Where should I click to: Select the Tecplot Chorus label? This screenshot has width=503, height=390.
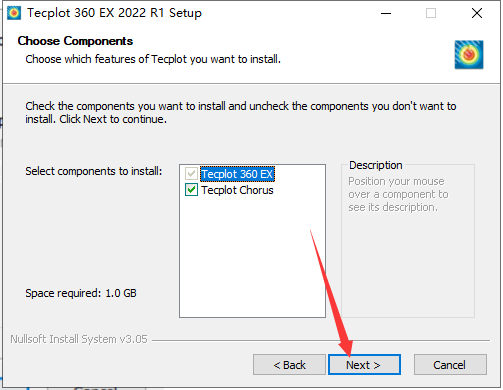point(237,190)
